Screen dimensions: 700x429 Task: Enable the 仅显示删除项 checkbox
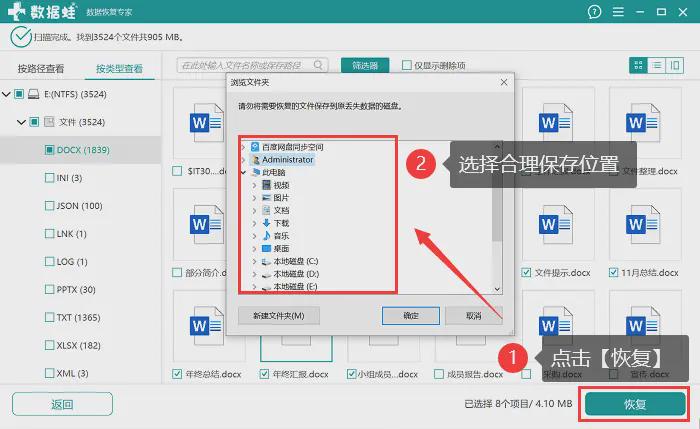[407, 65]
